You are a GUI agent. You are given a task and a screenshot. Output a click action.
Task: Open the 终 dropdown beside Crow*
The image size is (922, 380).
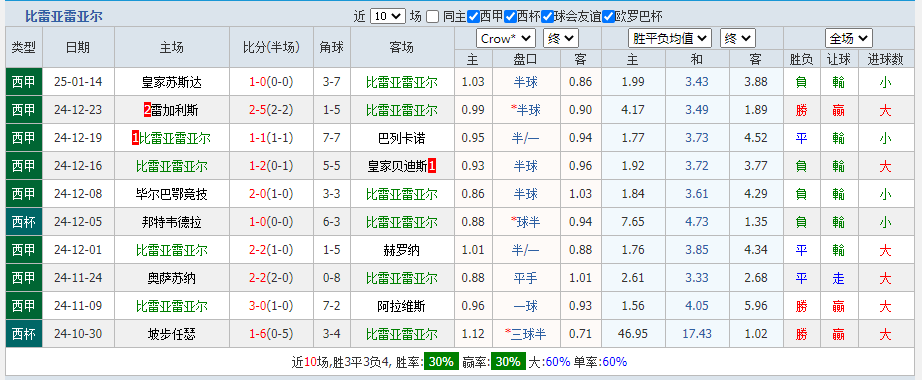[x=561, y=39]
